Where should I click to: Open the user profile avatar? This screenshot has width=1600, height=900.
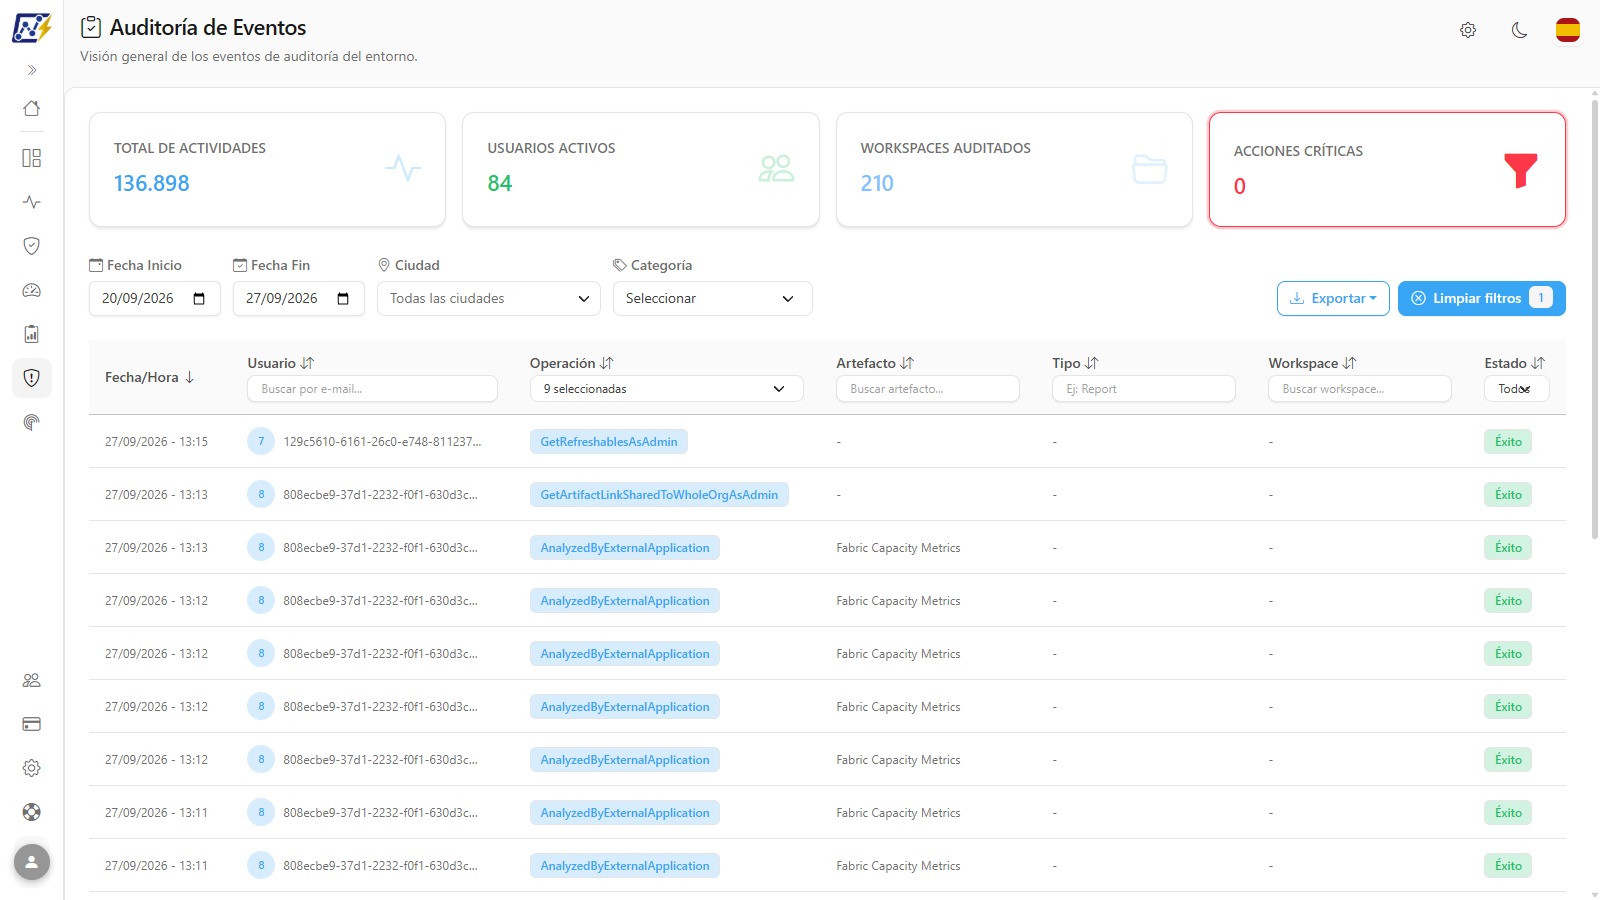pos(32,862)
